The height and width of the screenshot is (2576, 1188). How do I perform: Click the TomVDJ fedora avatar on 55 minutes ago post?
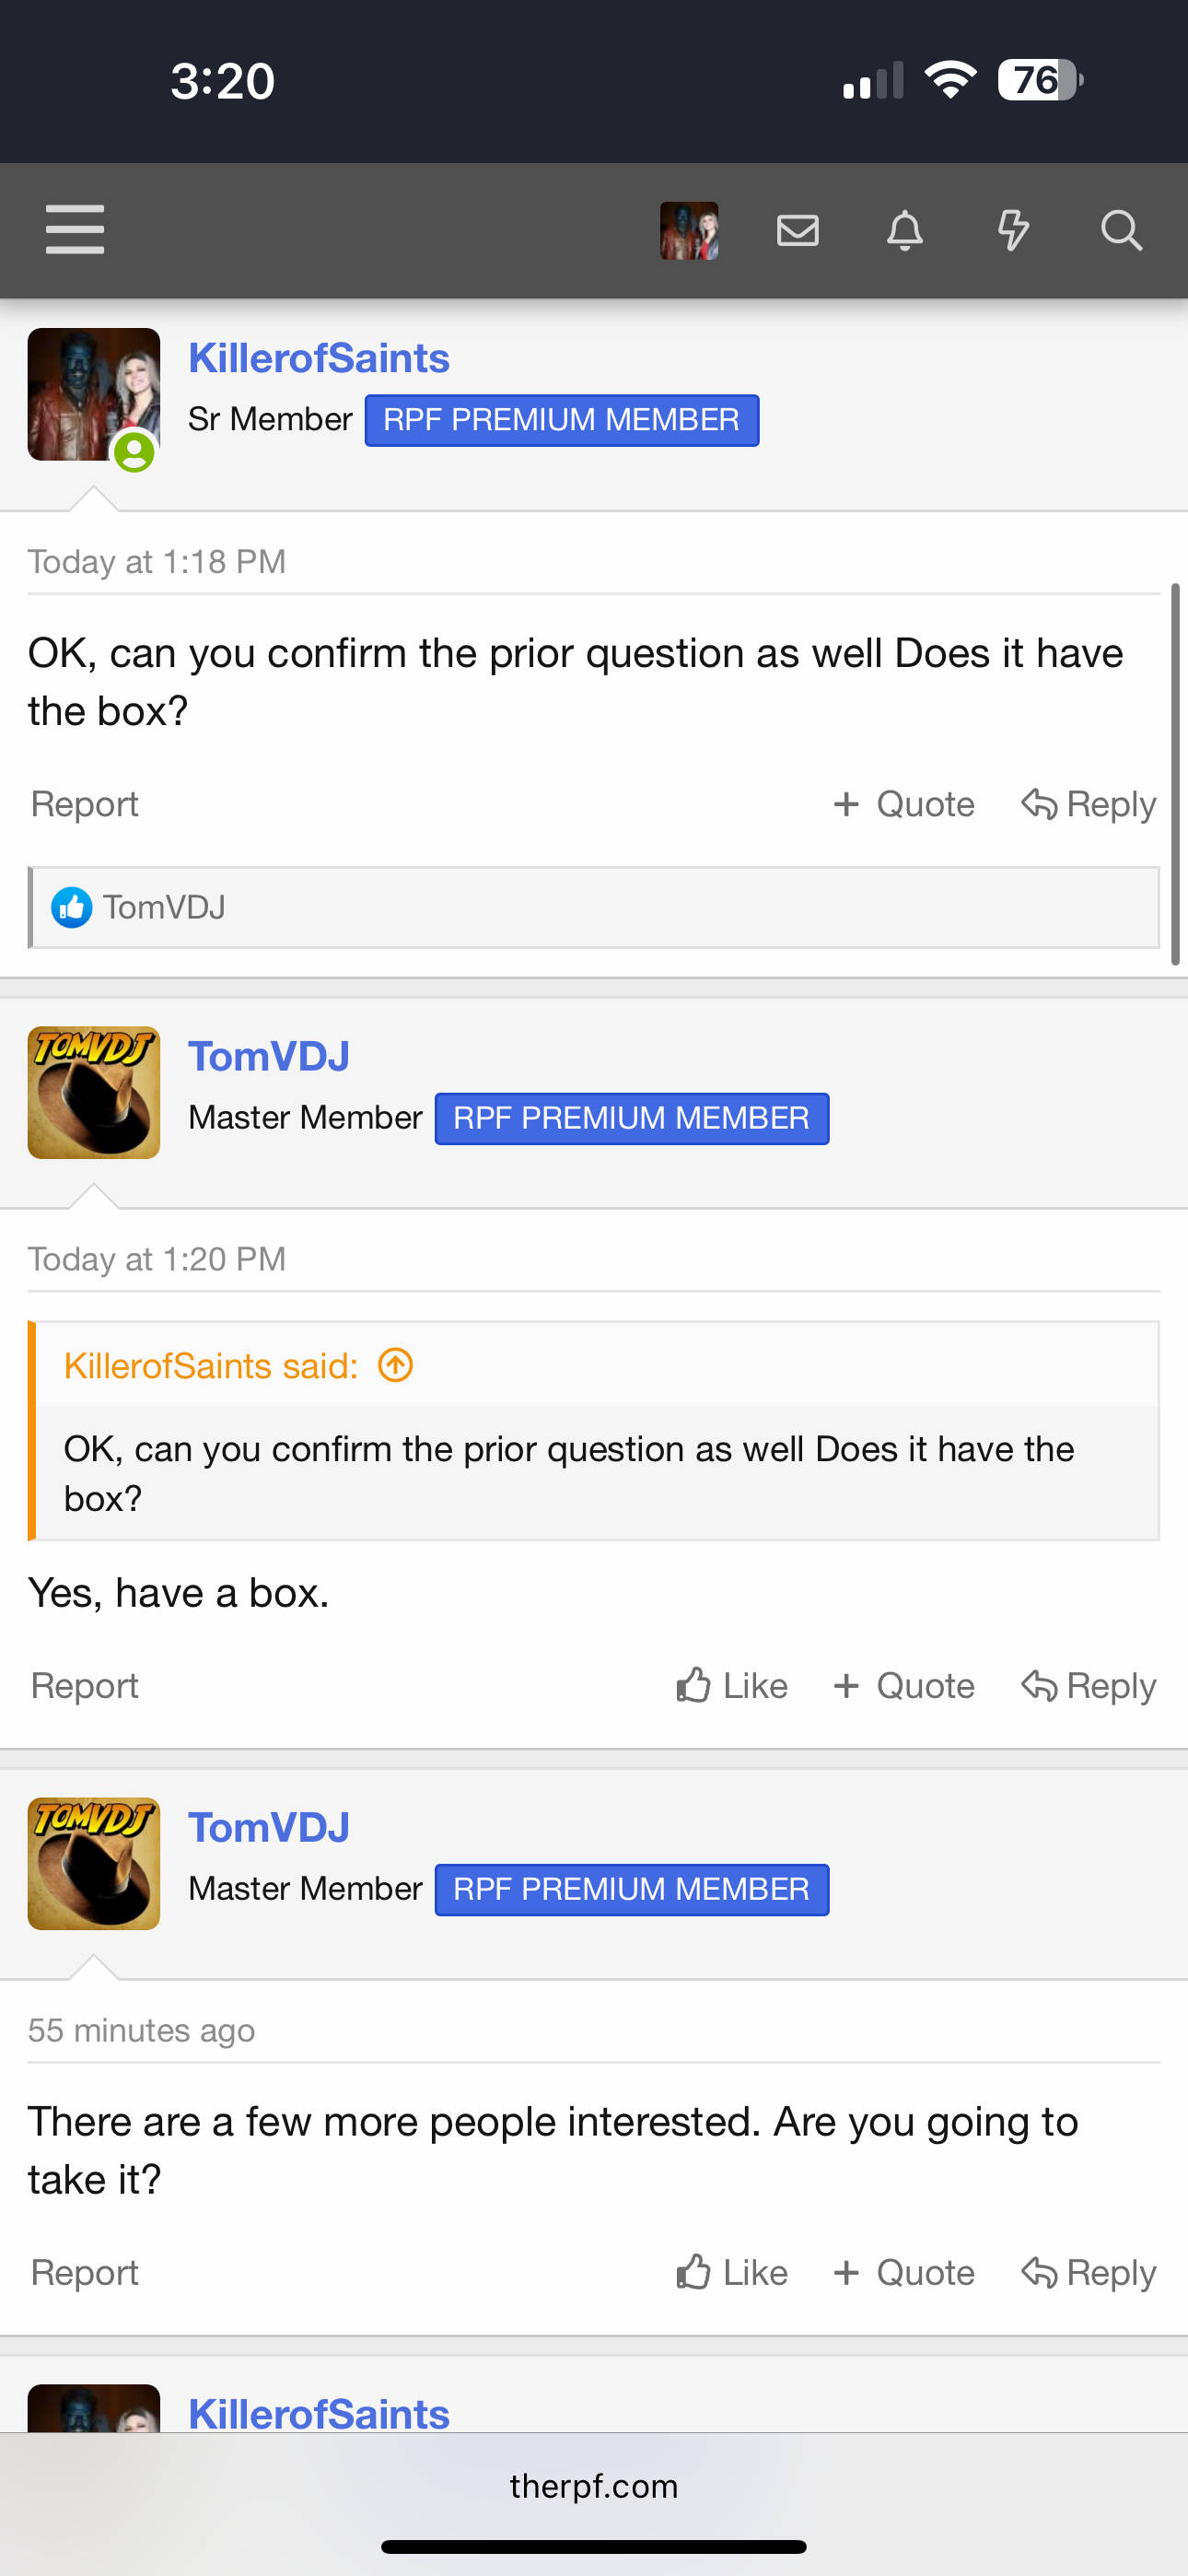[x=94, y=1864]
